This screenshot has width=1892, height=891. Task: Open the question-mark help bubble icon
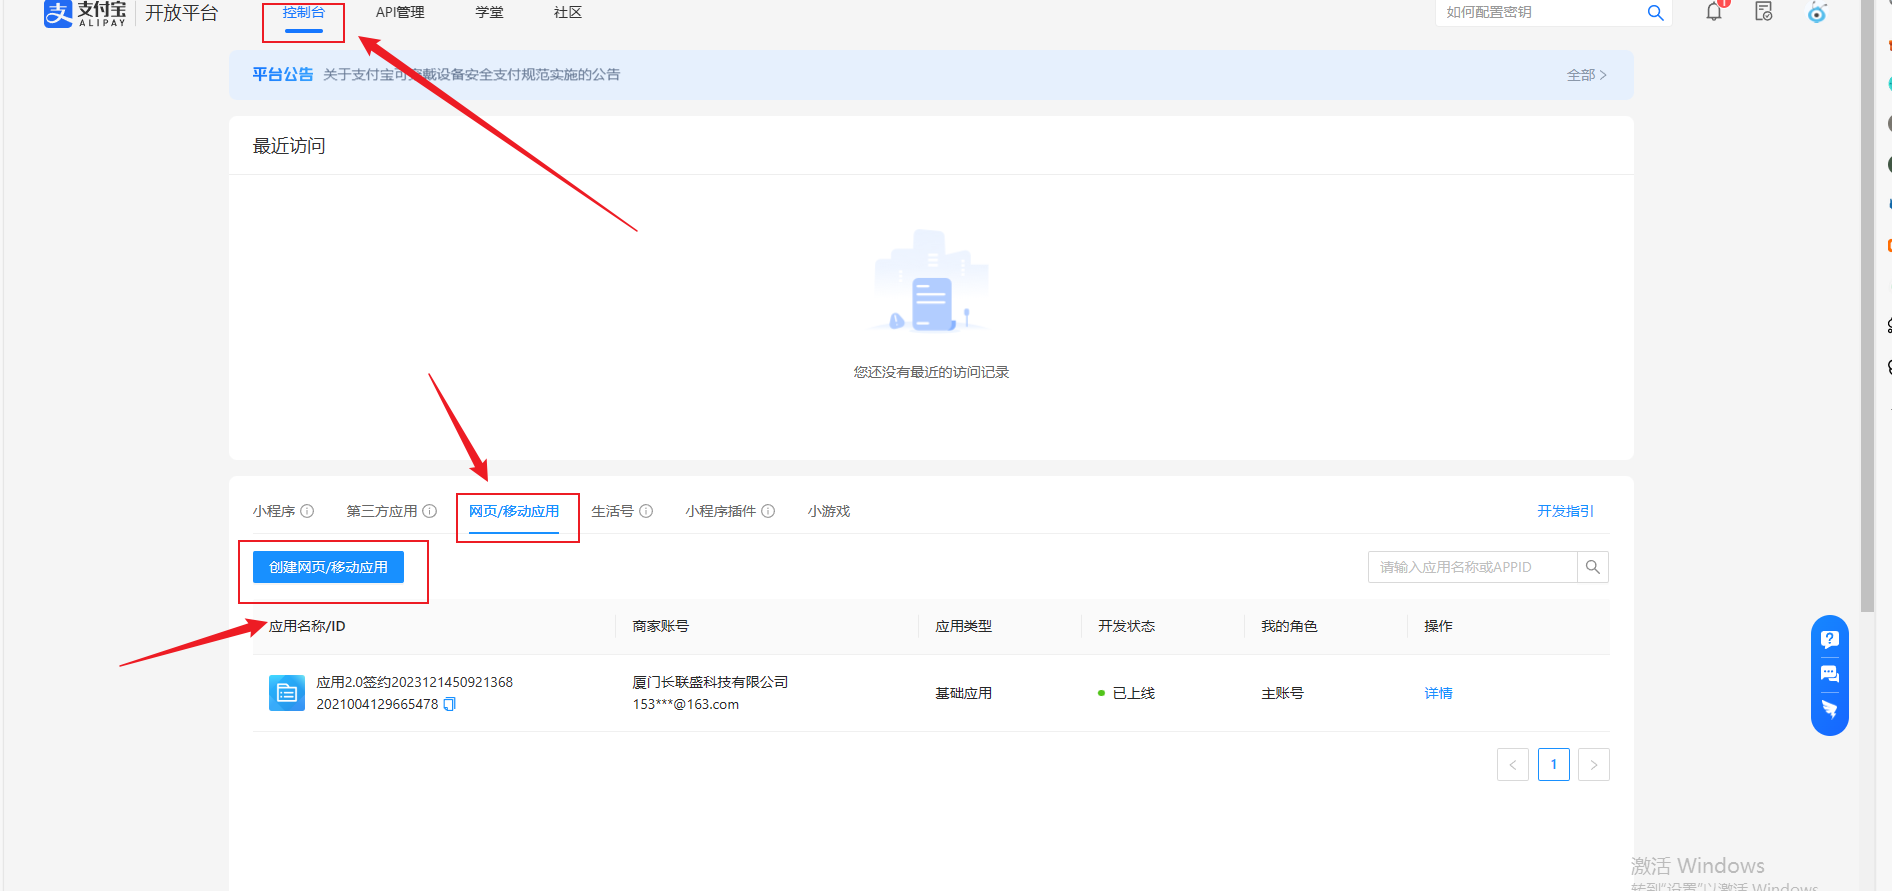pyautogui.click(x=1829, y=640)
